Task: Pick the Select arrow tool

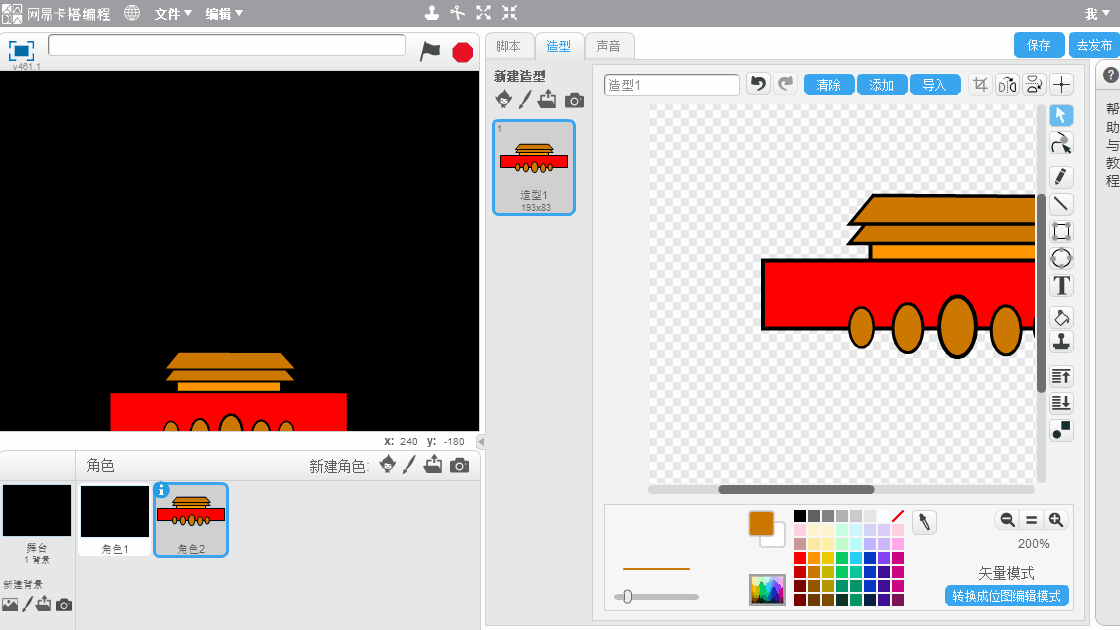Action: (1061, 115)
